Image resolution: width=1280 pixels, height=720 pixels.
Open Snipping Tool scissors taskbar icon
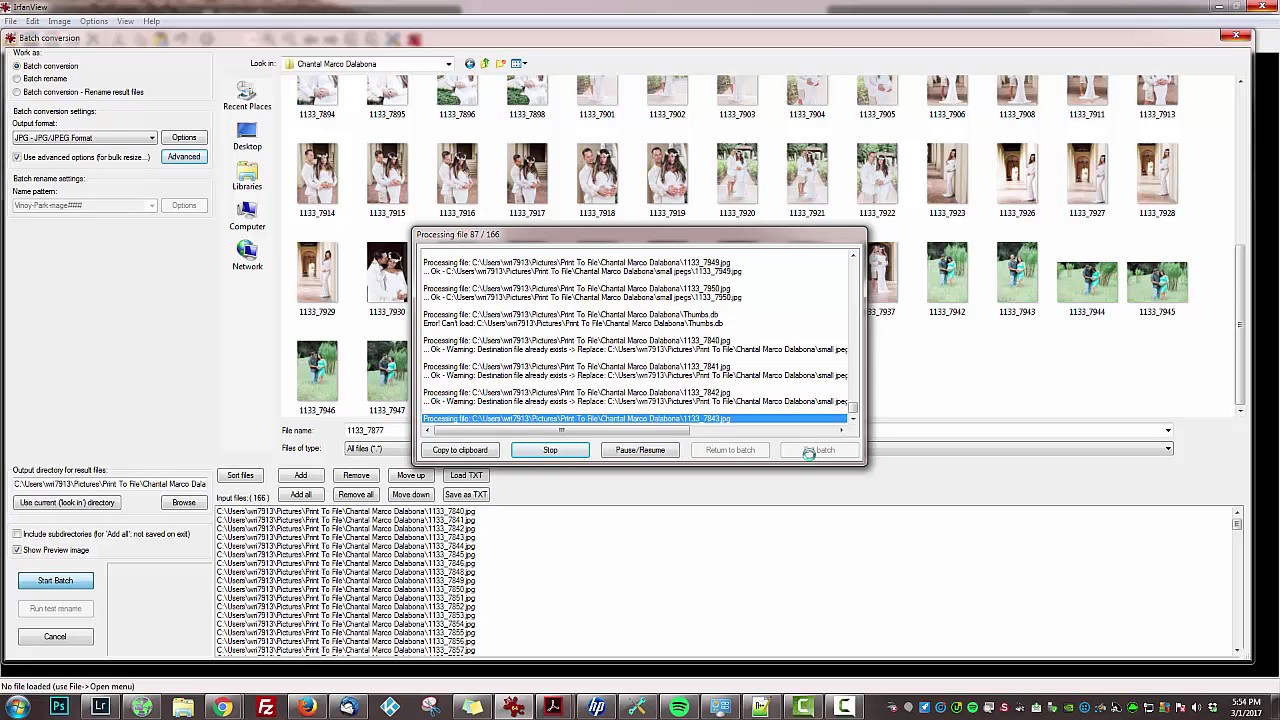click(x=431, y=708)
